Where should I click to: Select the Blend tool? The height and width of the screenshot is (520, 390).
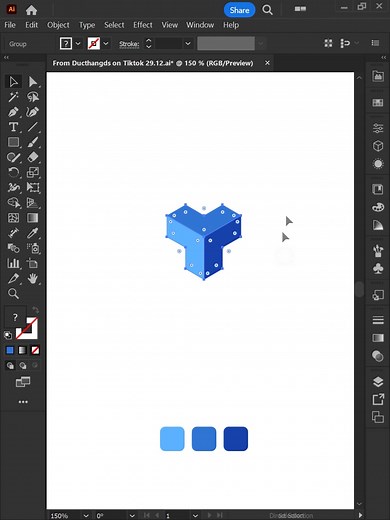coord(13,248)
